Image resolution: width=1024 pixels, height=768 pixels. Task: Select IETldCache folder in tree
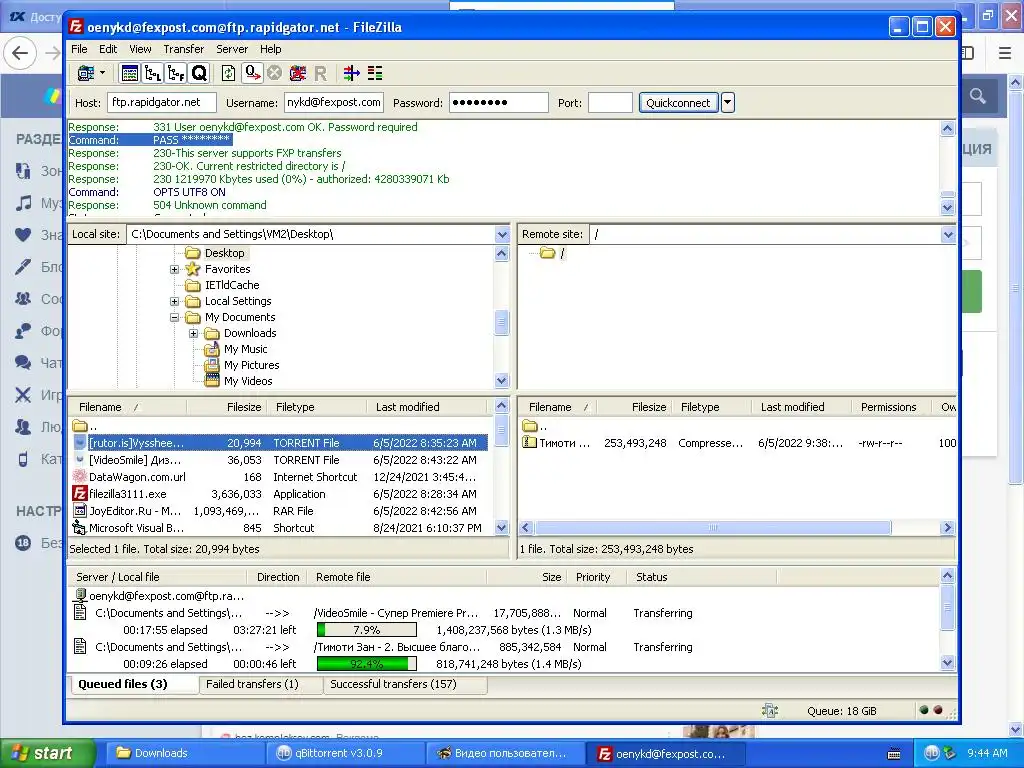[232, 285]
